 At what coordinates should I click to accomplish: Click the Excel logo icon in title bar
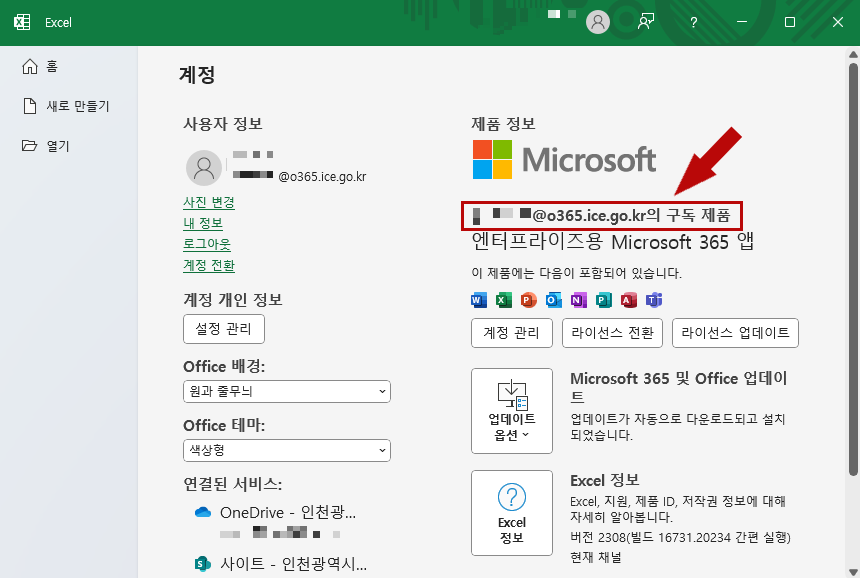coord(22,22)
